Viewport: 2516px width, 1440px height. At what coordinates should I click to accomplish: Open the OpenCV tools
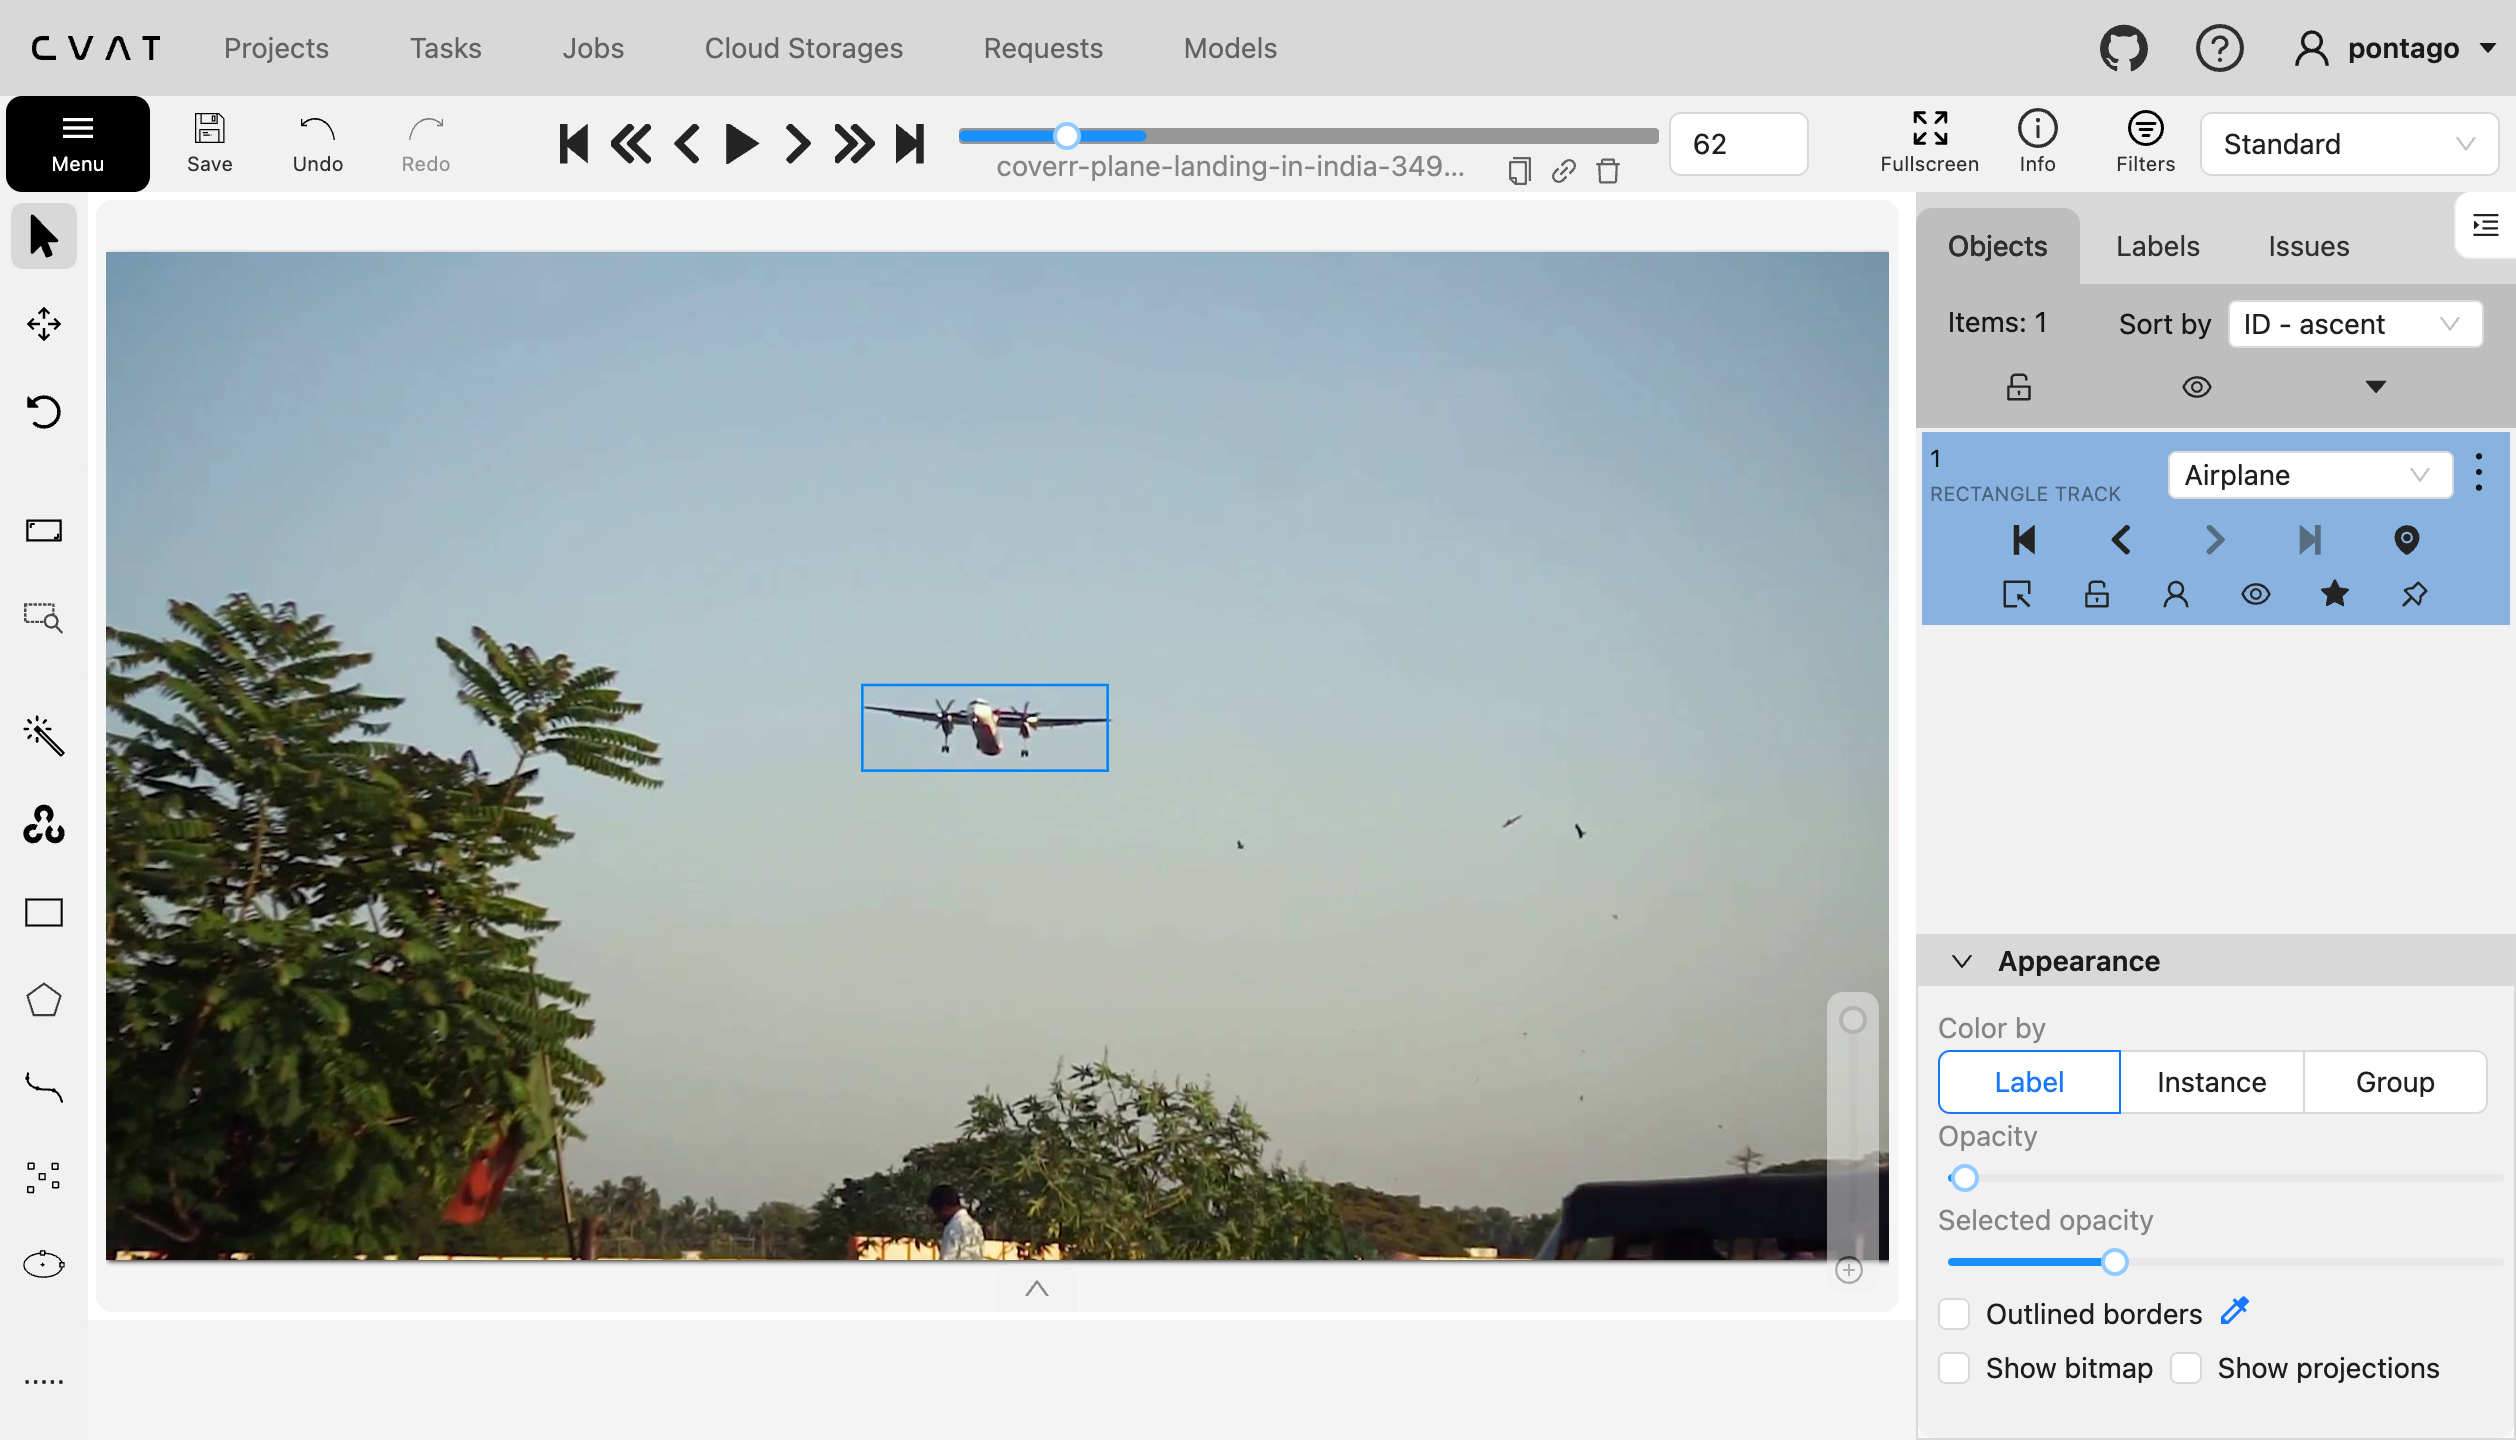(x=43, y=824)
